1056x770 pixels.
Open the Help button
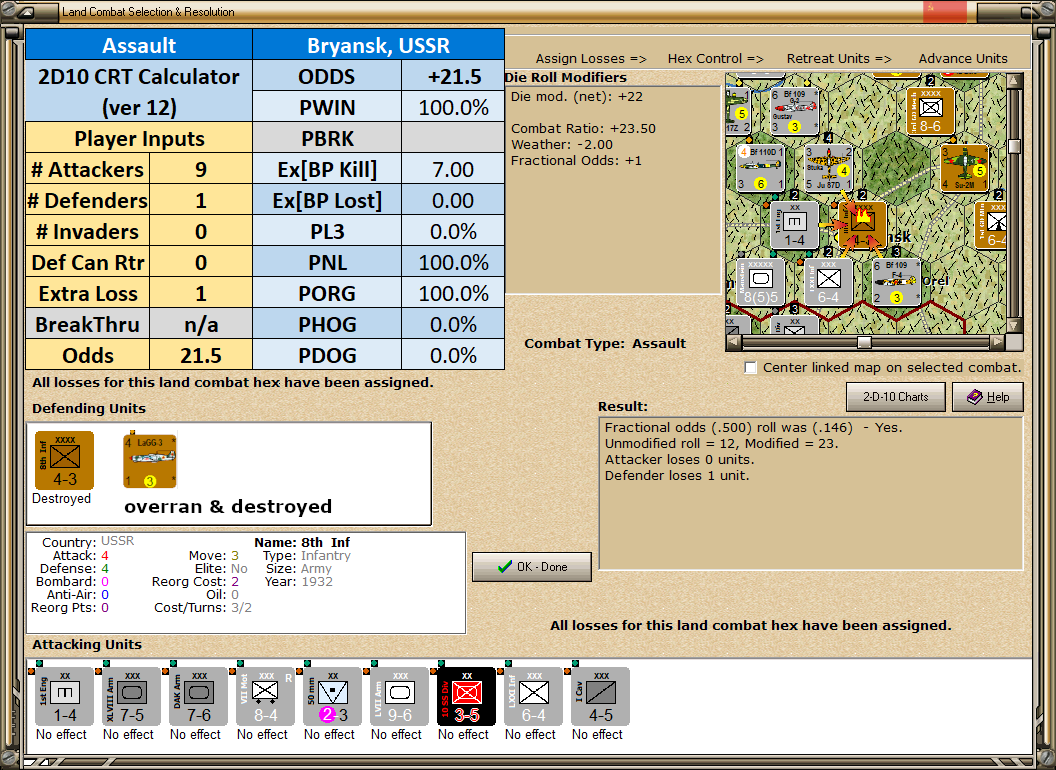click(x=988, y=397)
